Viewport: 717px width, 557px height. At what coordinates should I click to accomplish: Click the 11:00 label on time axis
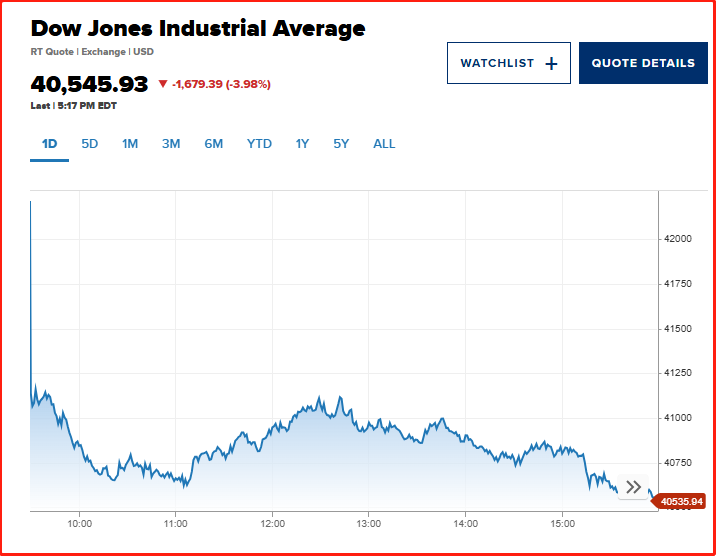point(176,523)
